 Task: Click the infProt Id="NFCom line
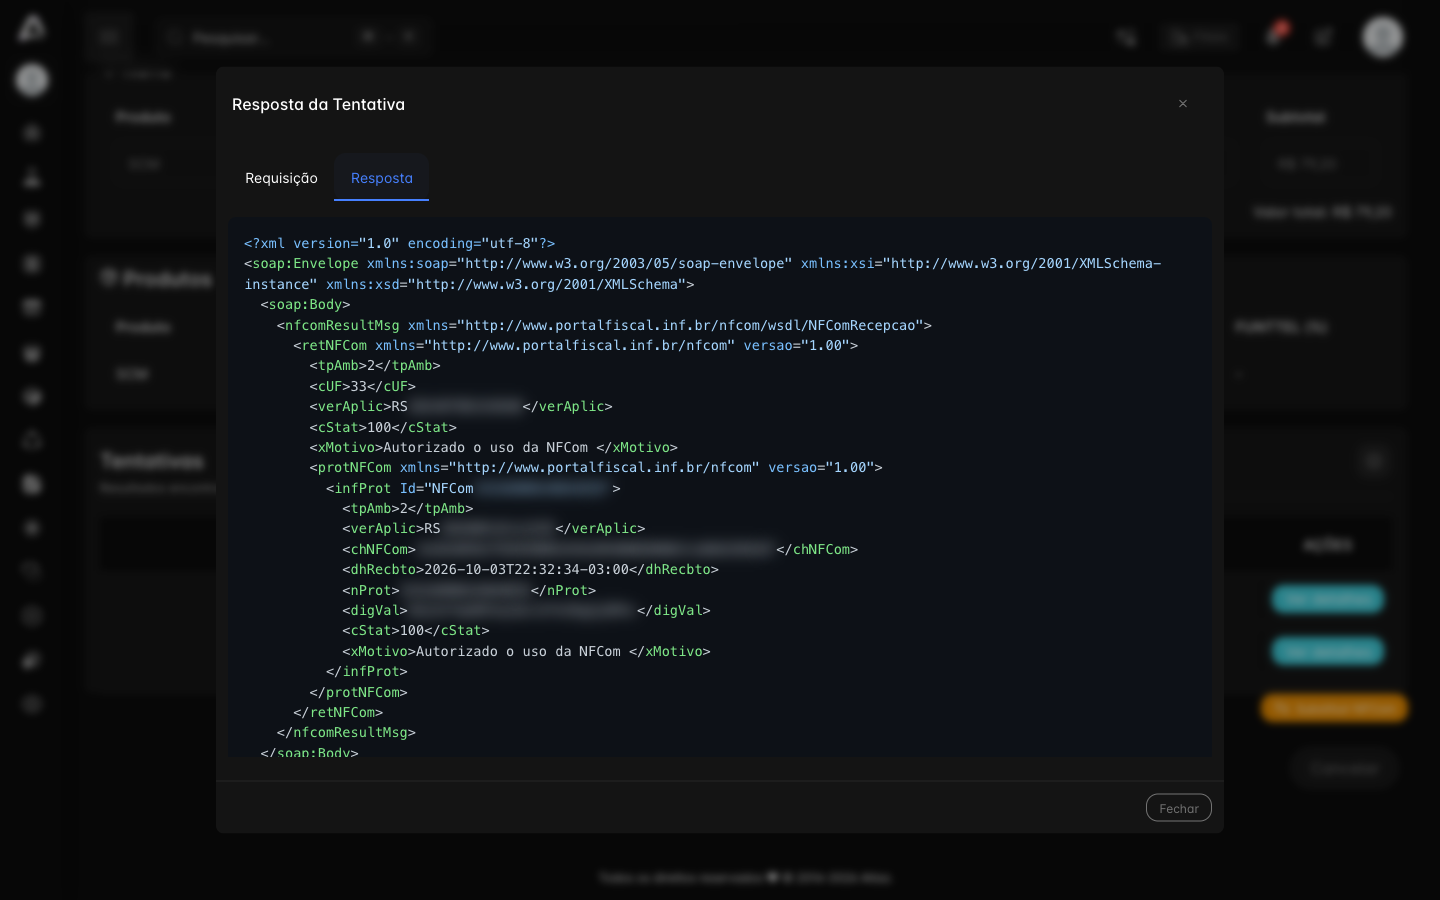[474, 488]
